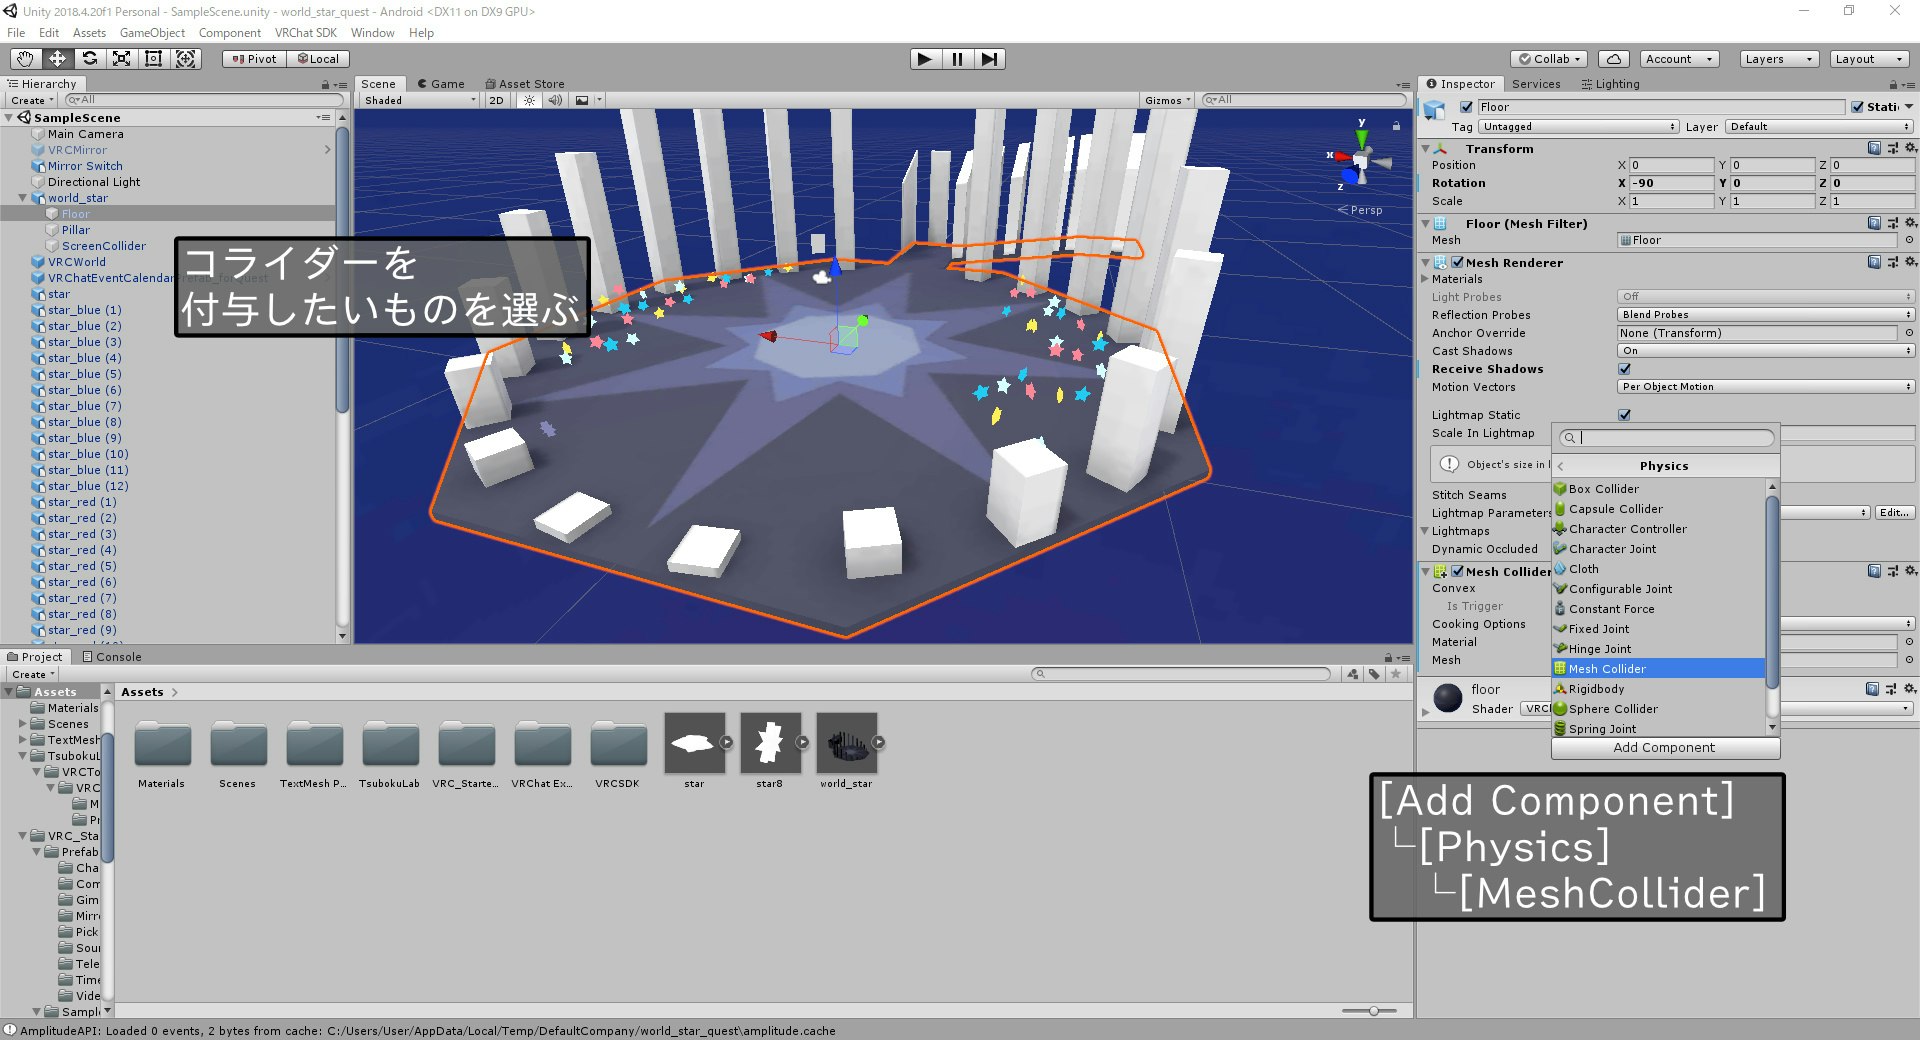The image size is (1920, 1040).
Task: Select the Rotate tool in the toolbar
Action: click(90, 59)
